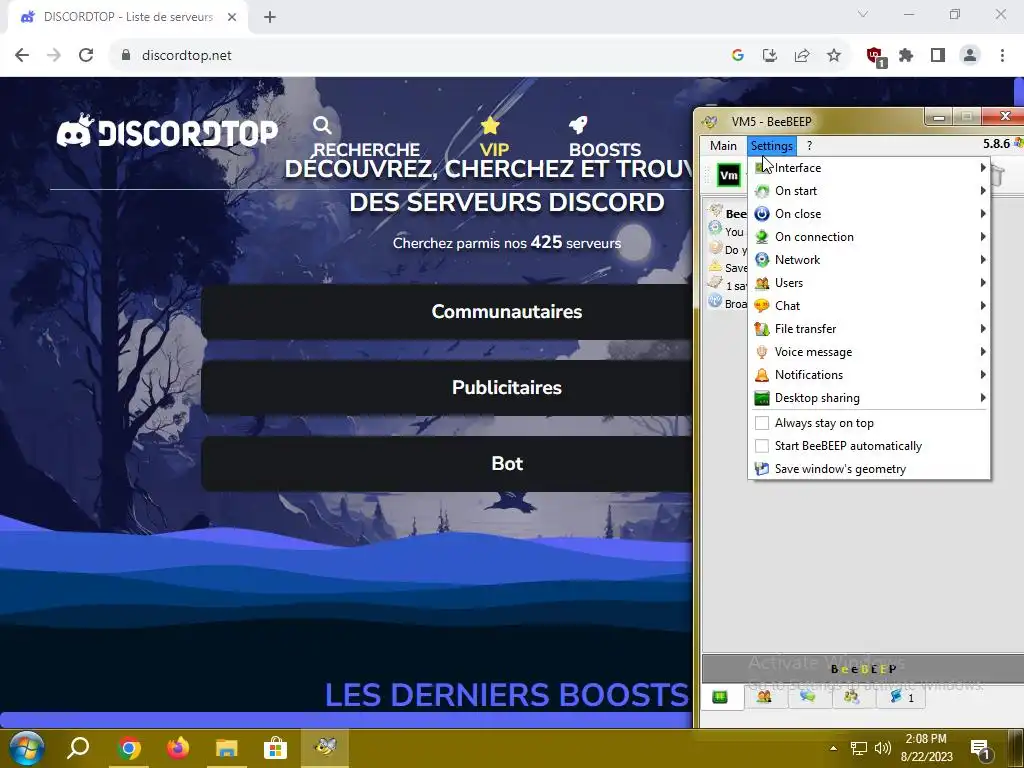Expand the Notifications submenu arrow
1024x768 pixels.
point(982,375)
